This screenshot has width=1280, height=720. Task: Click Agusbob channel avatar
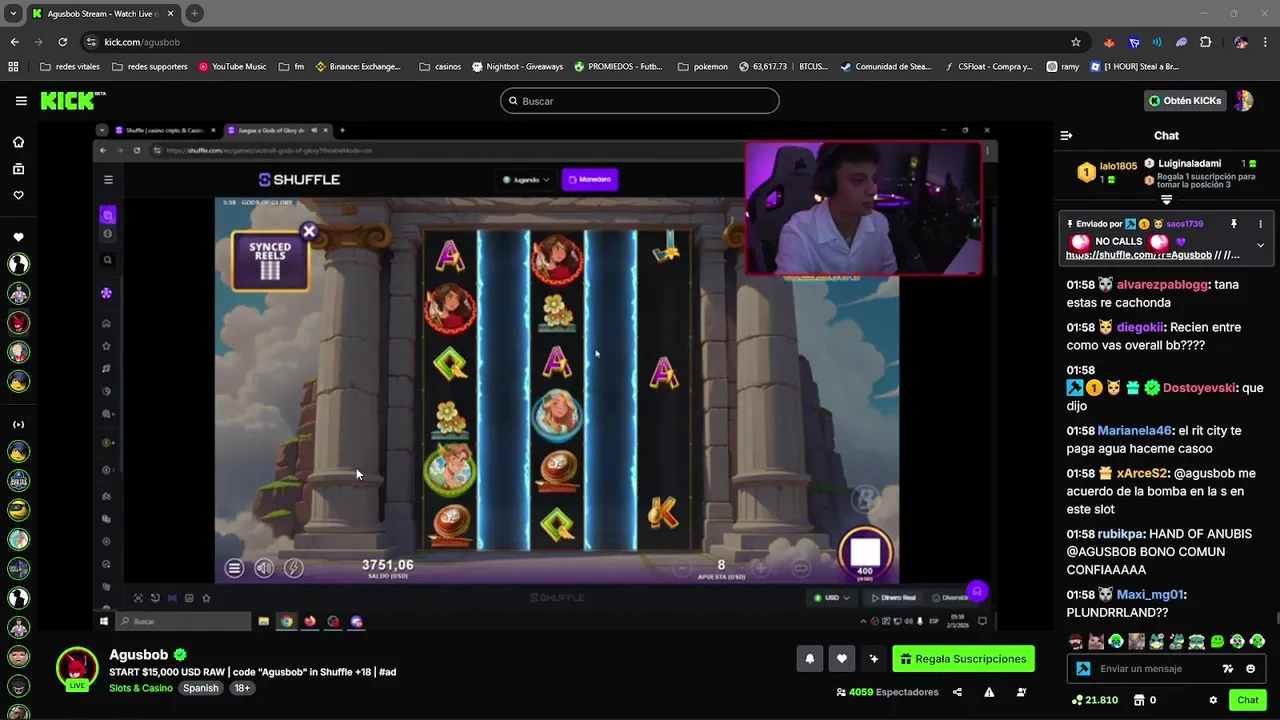pos(77,670)
